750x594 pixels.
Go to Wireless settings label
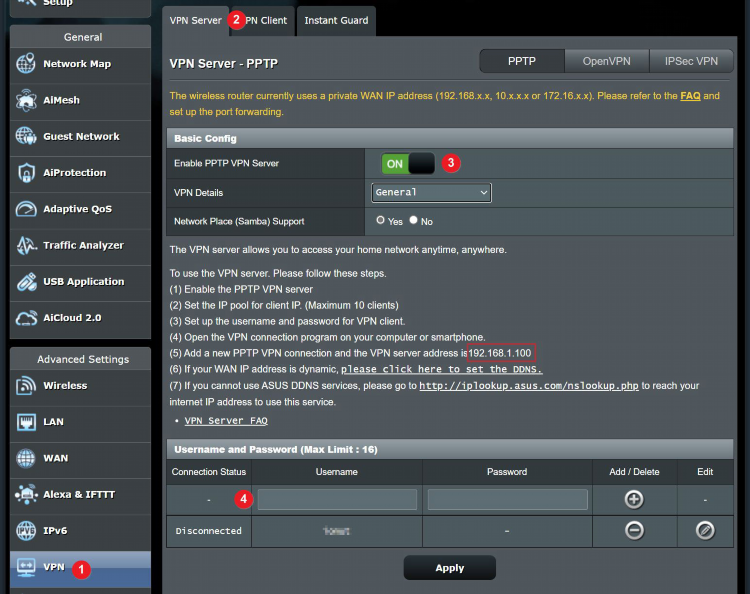tap(65, 385)
